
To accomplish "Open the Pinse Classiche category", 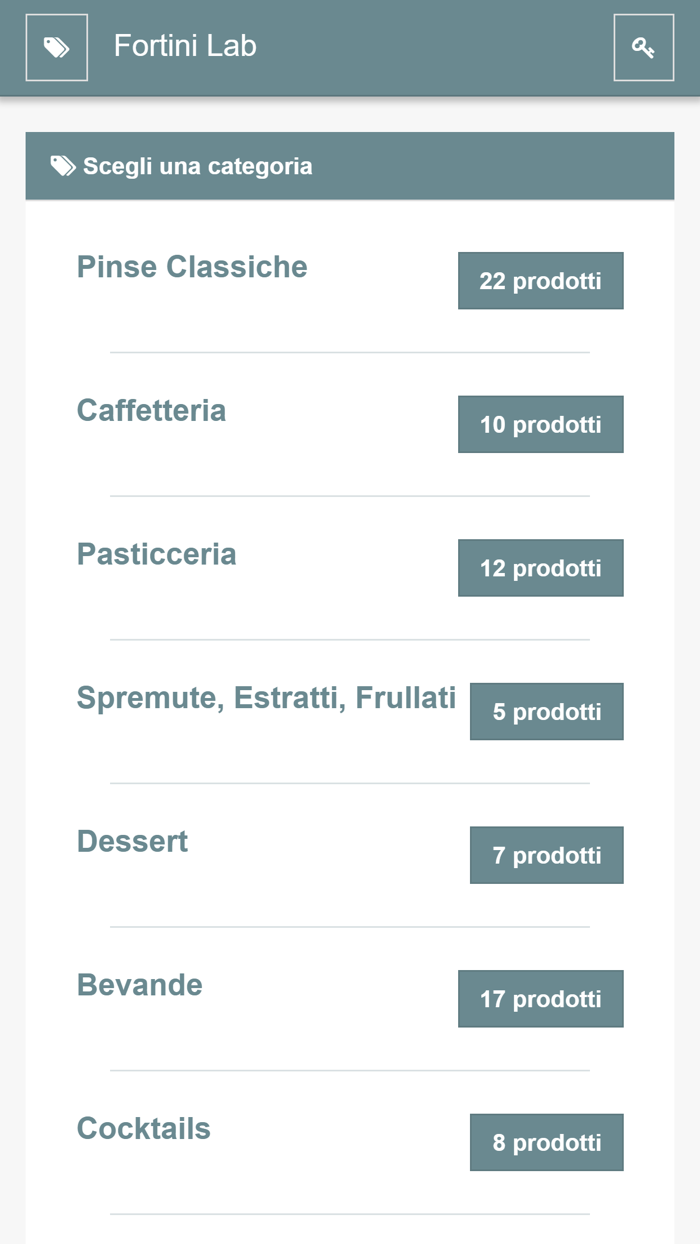I will pyautogui.click(x=192, y=267).
